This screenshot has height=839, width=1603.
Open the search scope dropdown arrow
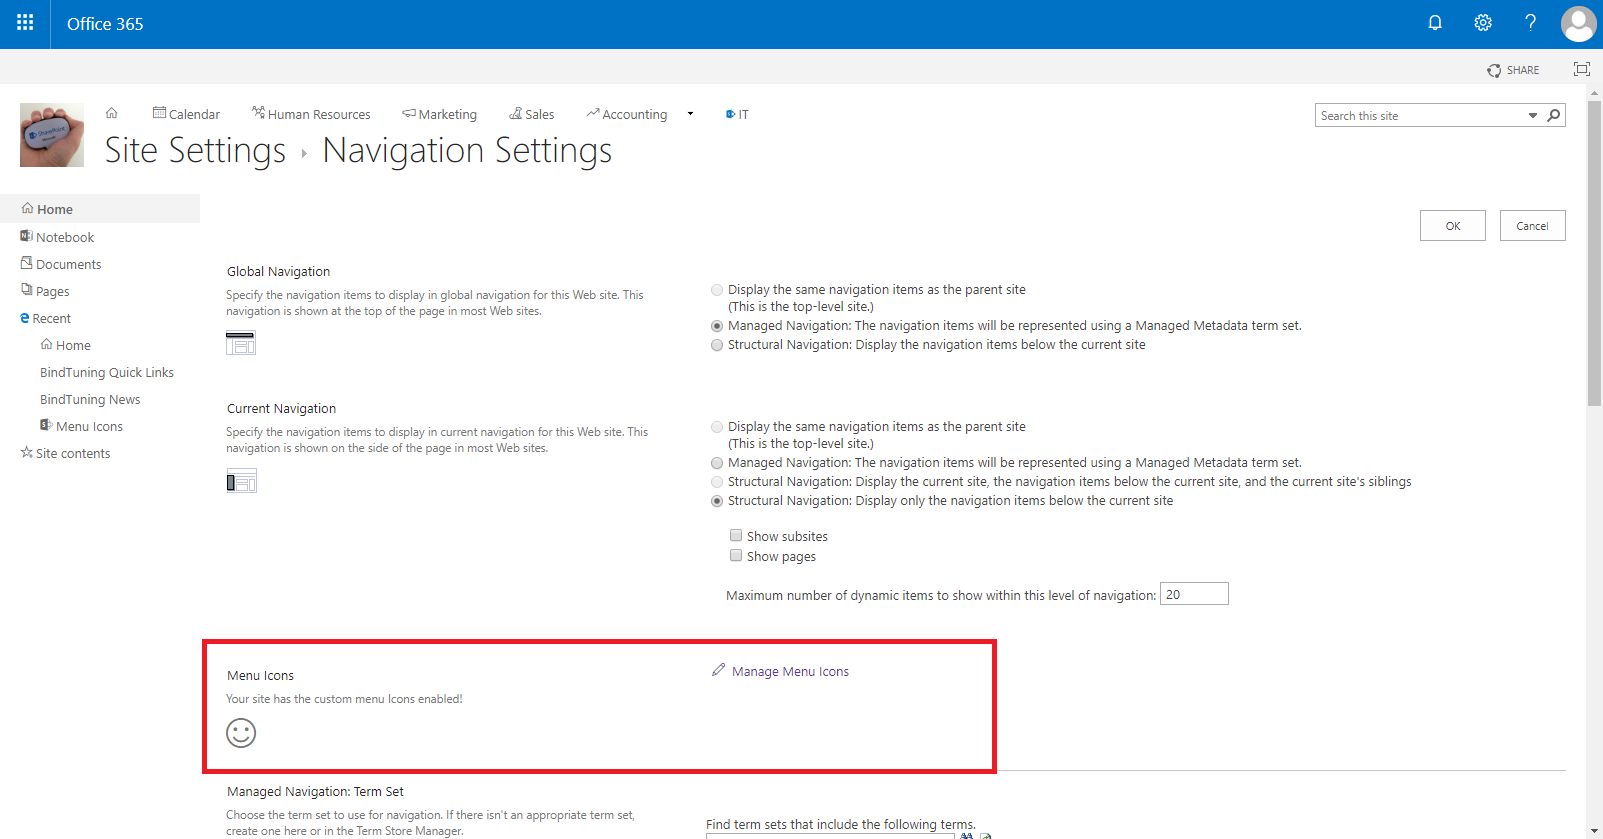1533,116
